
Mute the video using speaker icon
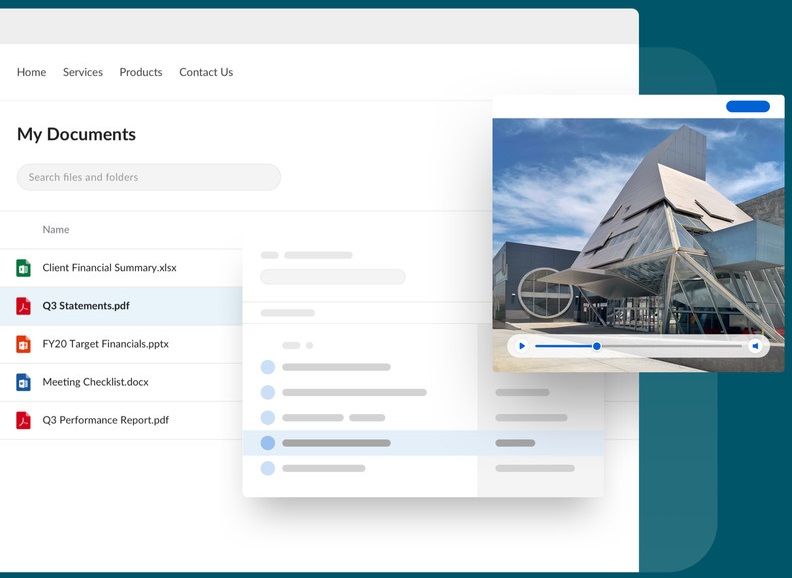pos(756,346)
